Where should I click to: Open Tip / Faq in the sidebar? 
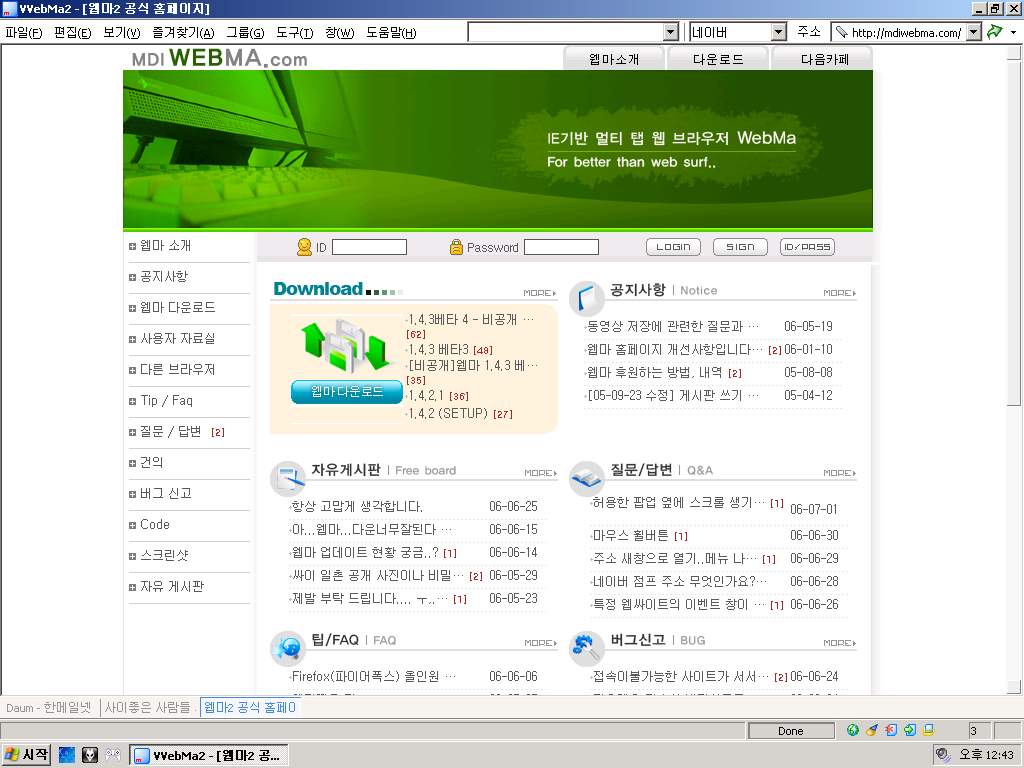tap(166, 400)
